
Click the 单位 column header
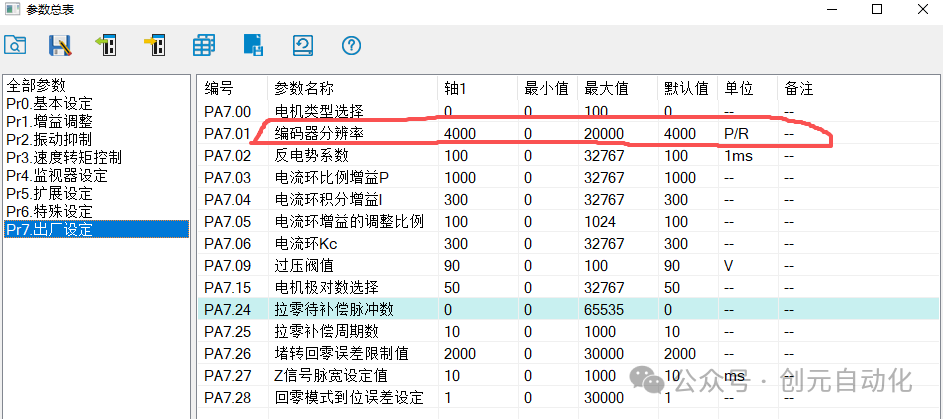(x=739, y=88)
